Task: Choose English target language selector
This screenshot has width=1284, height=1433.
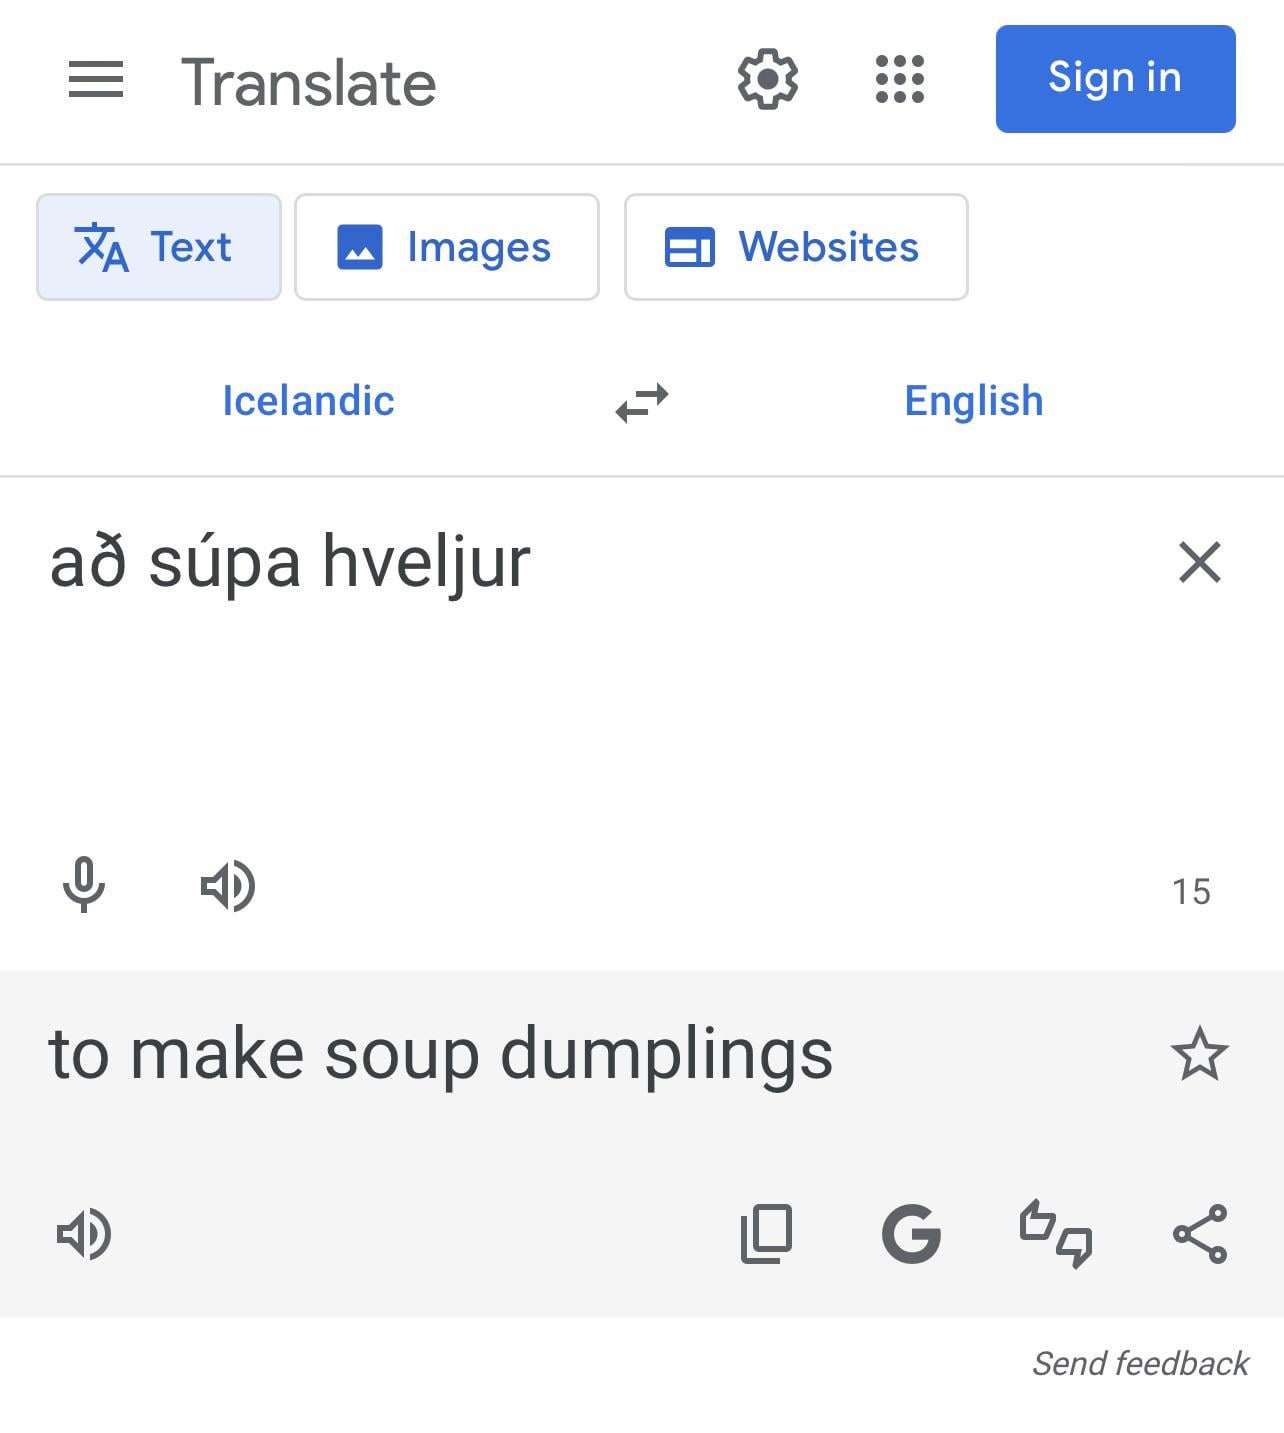Action: 973,401
